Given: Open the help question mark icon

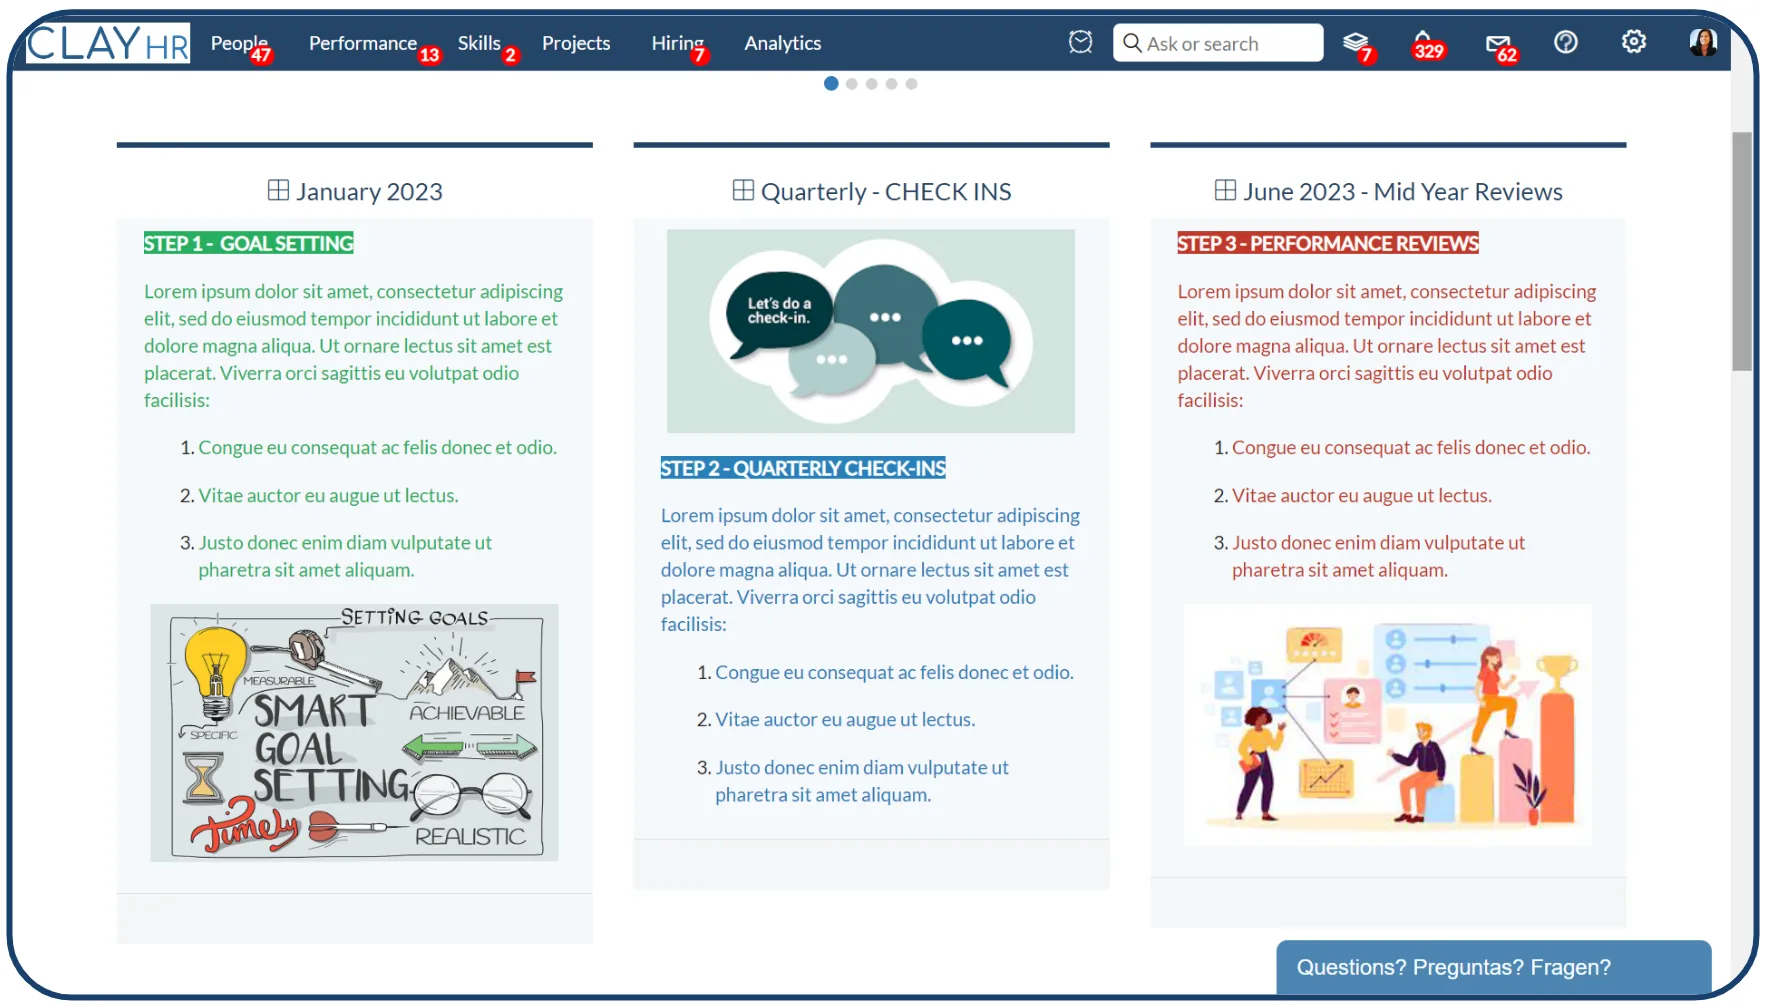Looking at the screenshot, I should coord(1566,42).
